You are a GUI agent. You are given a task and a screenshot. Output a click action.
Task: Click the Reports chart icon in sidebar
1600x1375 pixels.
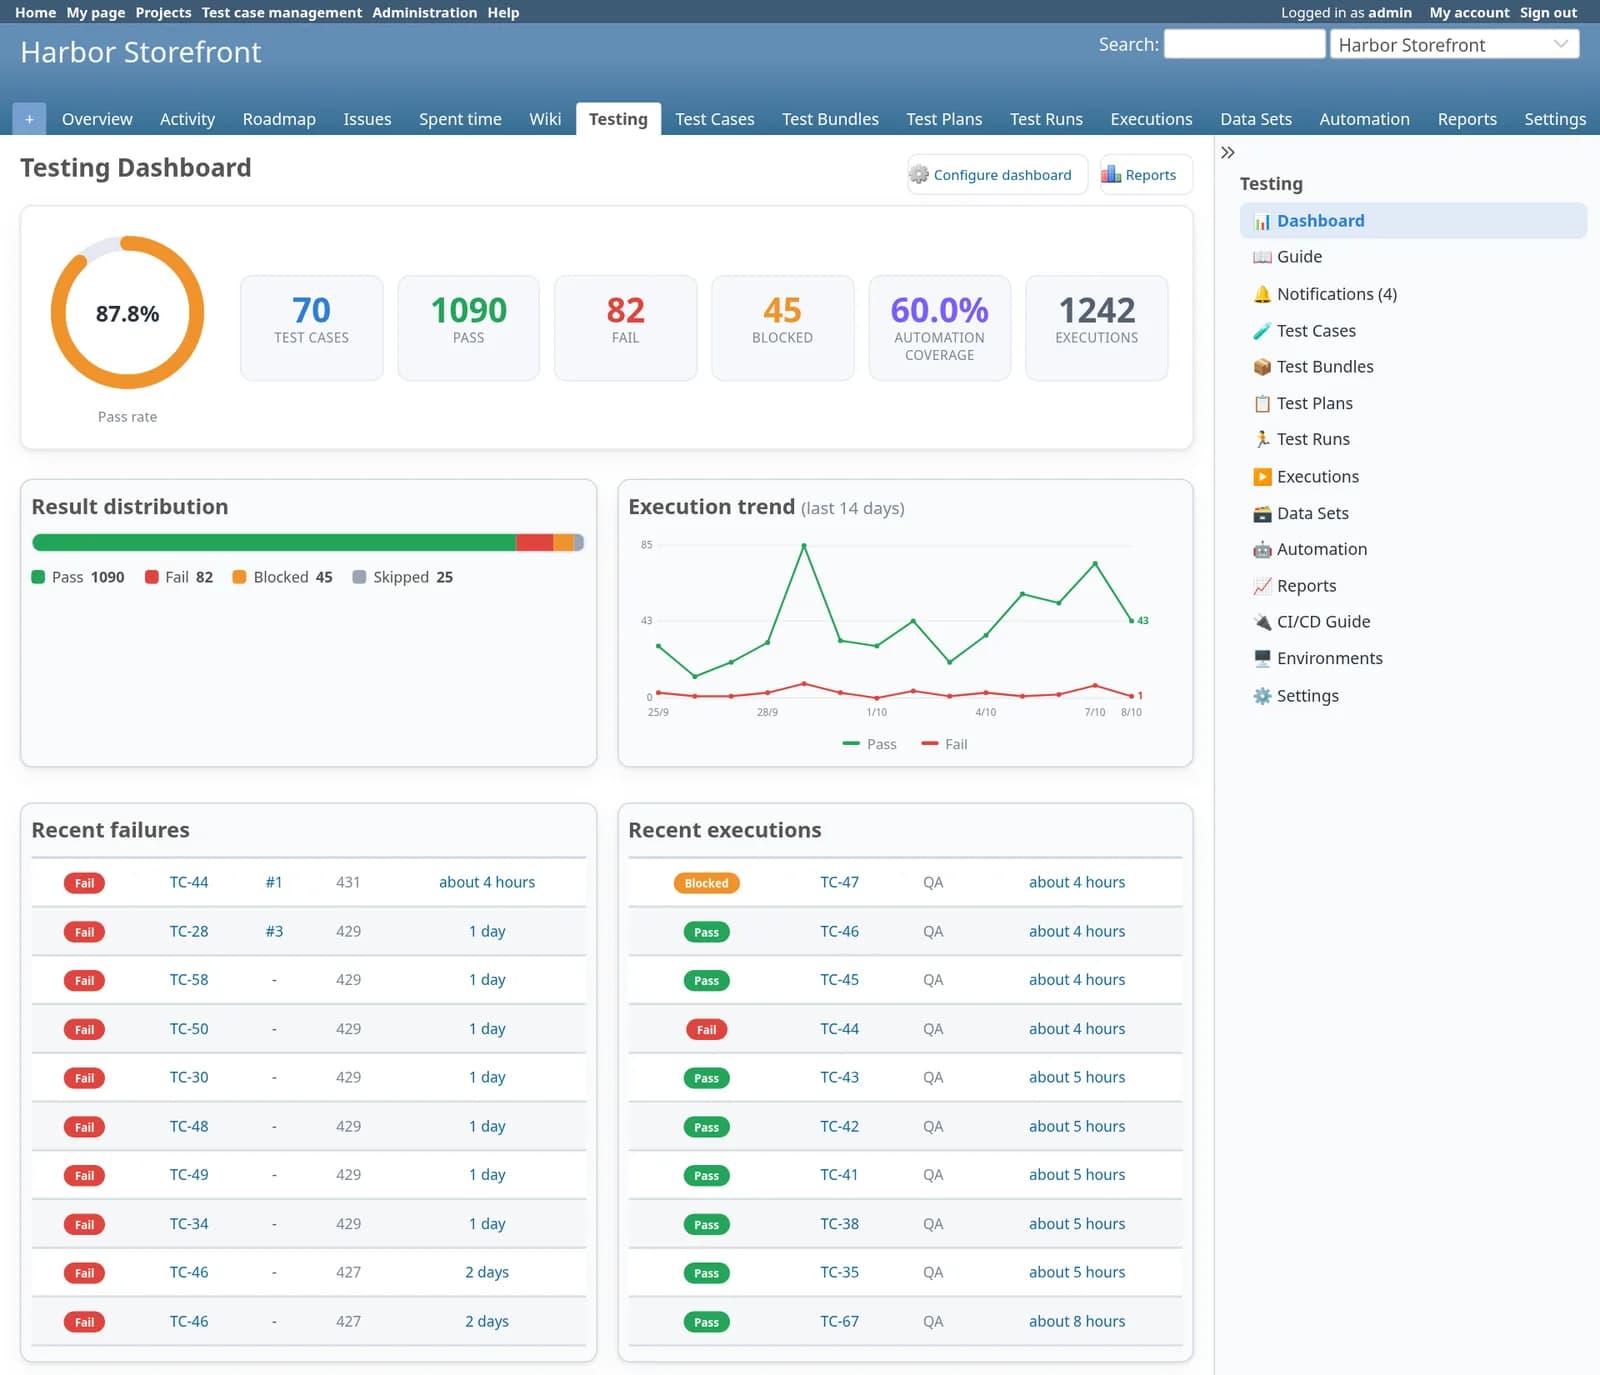click(x=1262, y=586)
